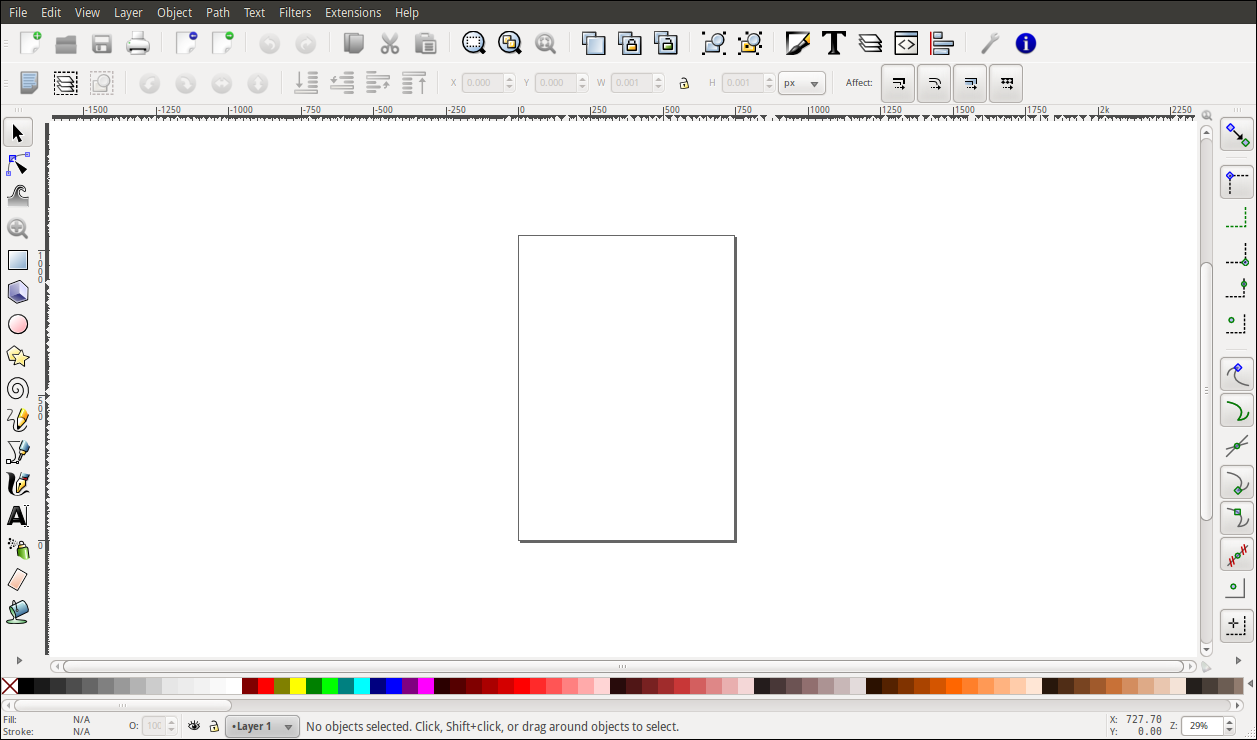1257x740 pixels.
Task: Paste from clipboard icon
Action: pyautogui.click(x=426, y=43)
